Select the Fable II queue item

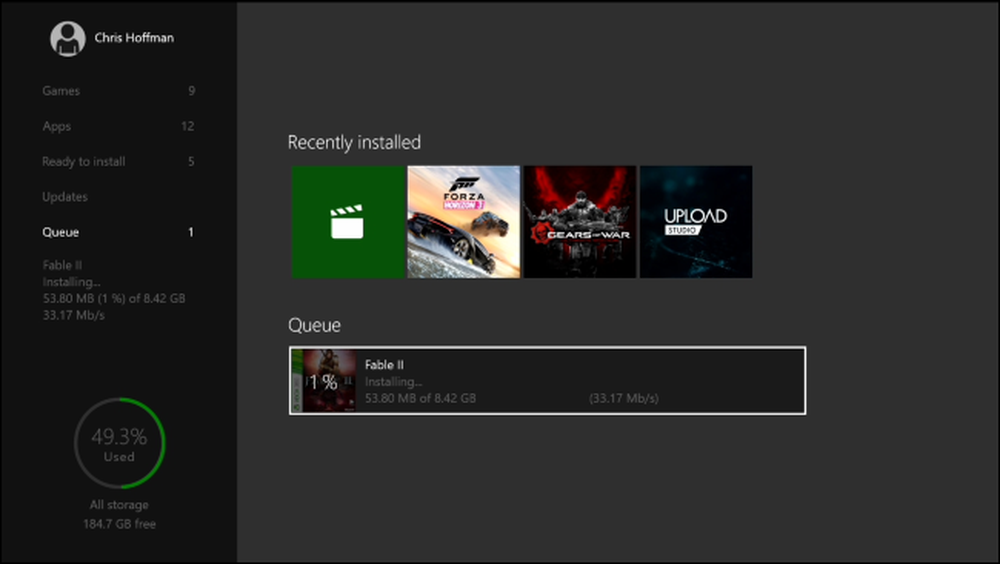[547, 381]
